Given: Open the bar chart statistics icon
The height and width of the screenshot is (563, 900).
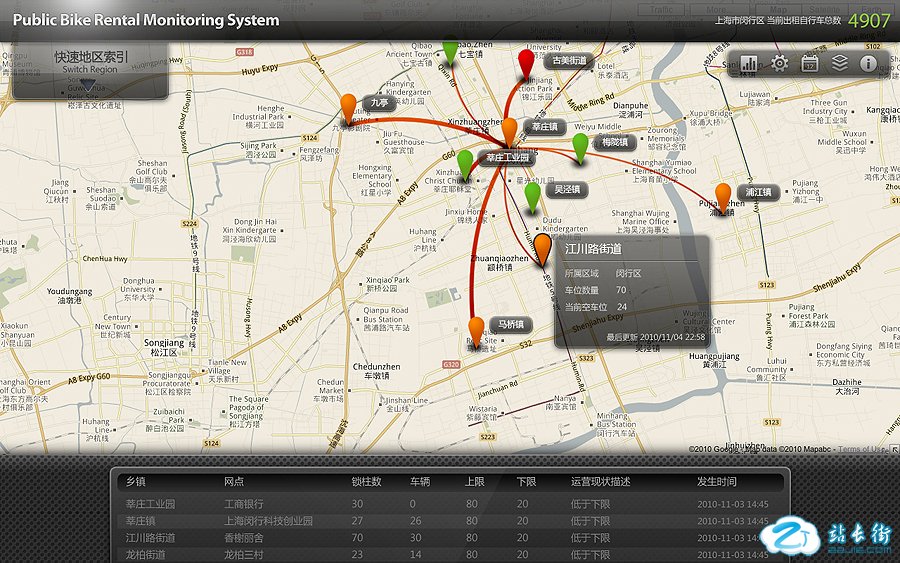Looking at the screenshot, I should pos(750,63).
